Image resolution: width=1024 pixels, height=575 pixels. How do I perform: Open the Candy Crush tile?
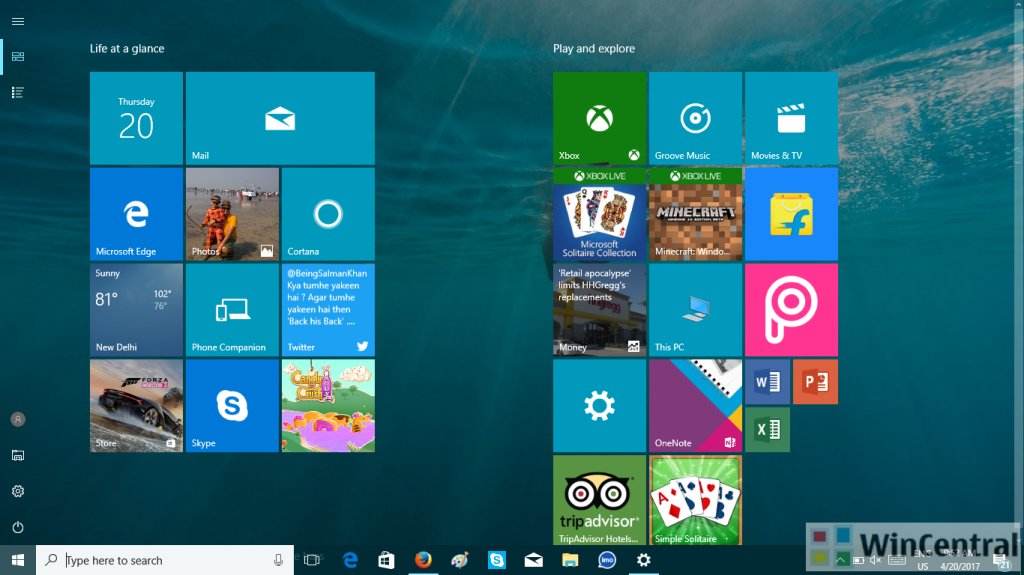coord(328,406)
